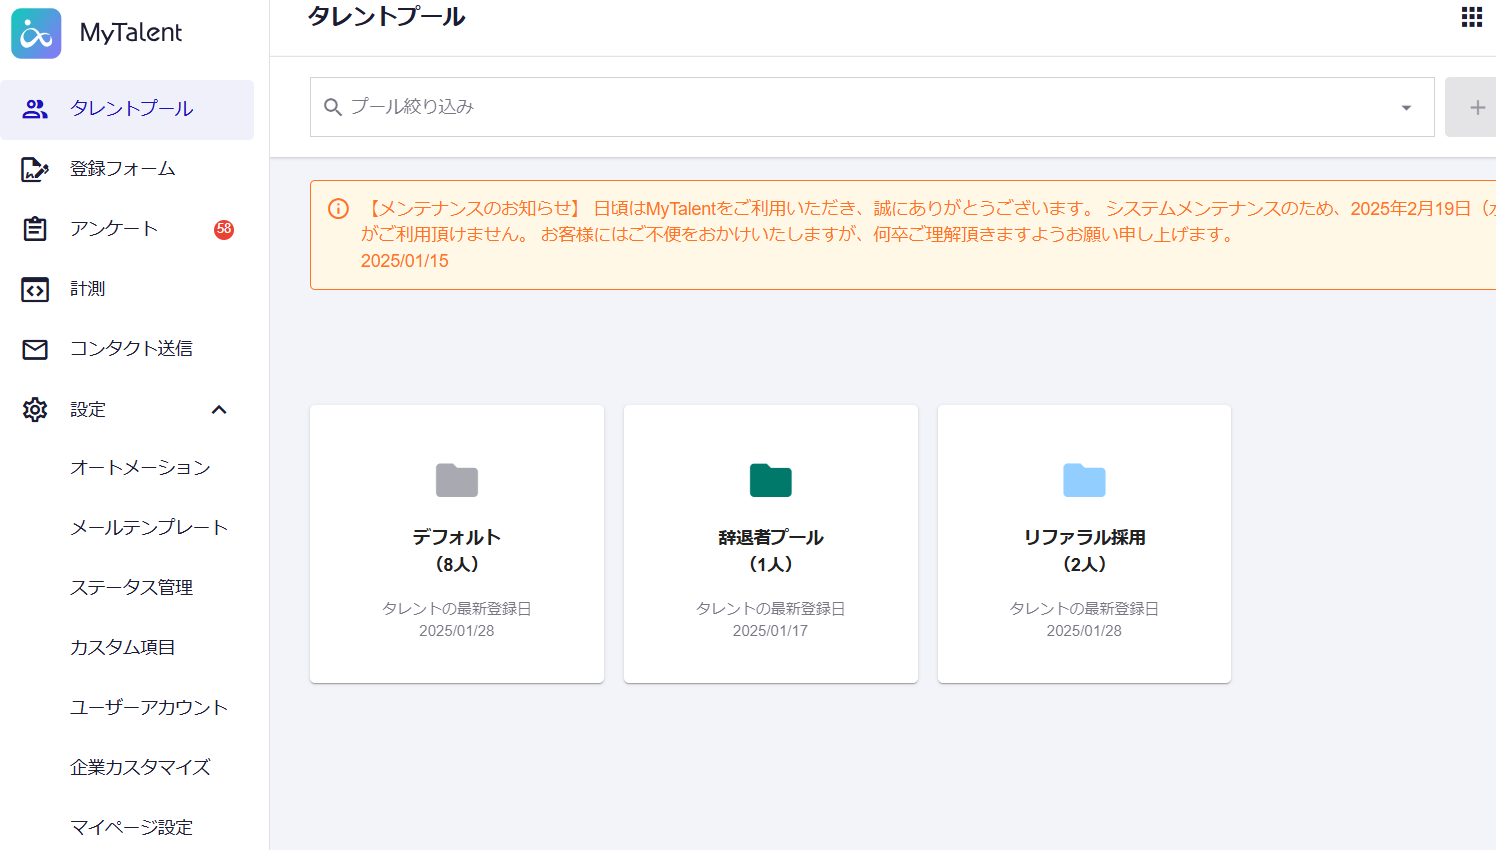Image resolution: width=1496 pixels, height=850 pixels.
Task: Open the デフォルト pool folder card
Action: pos(457,544)
